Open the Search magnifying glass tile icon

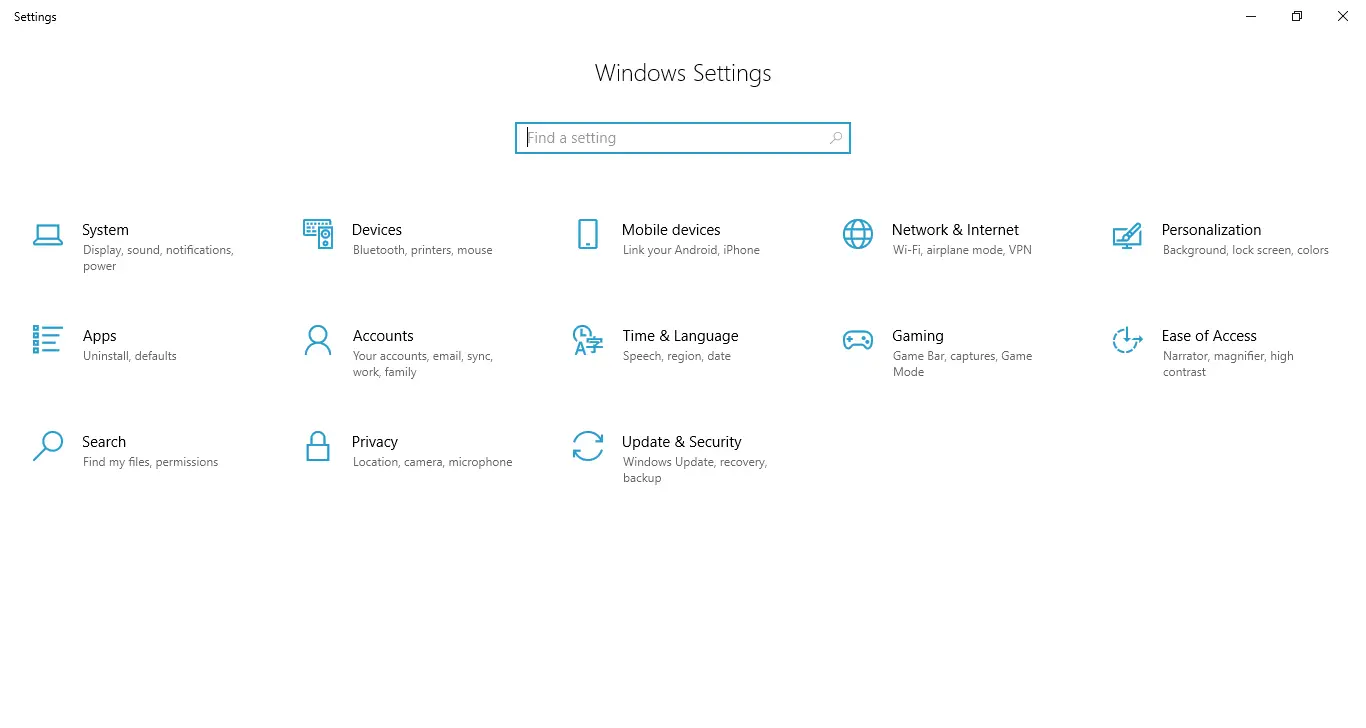tap(48, 446)
